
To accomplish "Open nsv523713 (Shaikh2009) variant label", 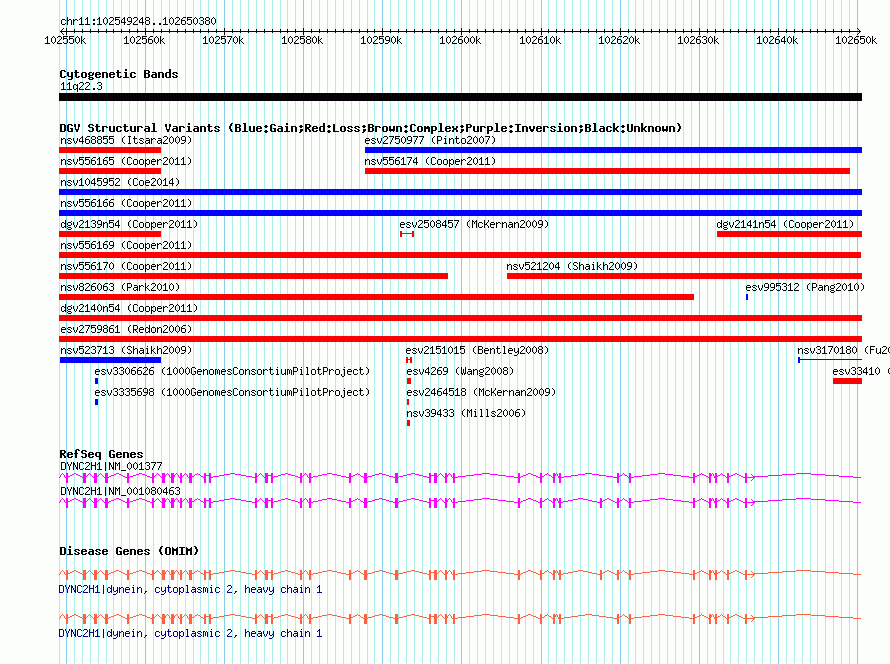I will [126, 350].
